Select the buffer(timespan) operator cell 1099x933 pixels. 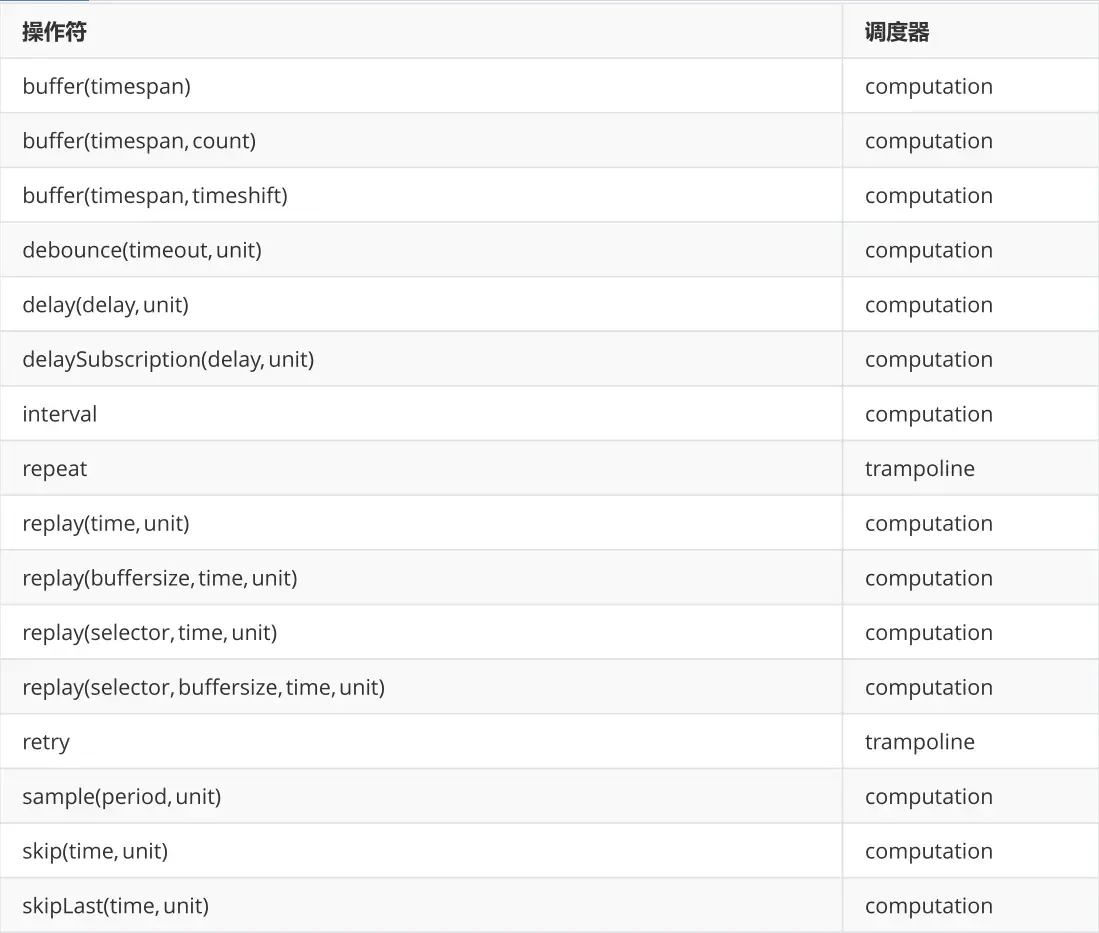tap(421, 86)
